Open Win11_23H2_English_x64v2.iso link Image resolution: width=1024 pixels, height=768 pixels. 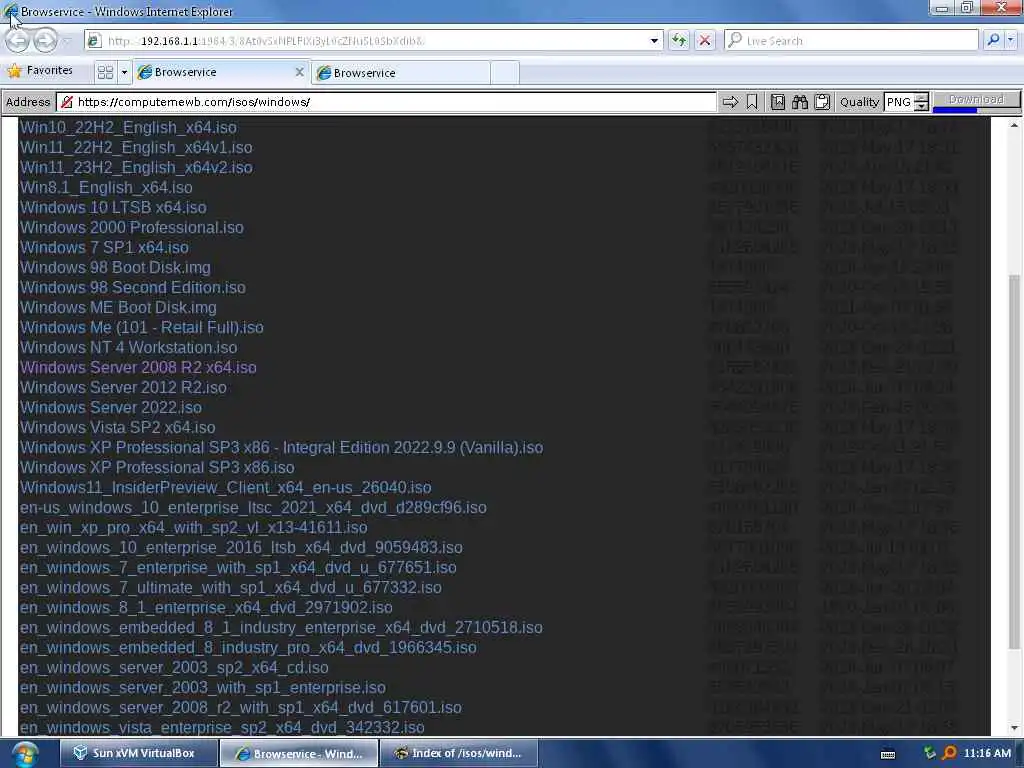coord(136,167)
